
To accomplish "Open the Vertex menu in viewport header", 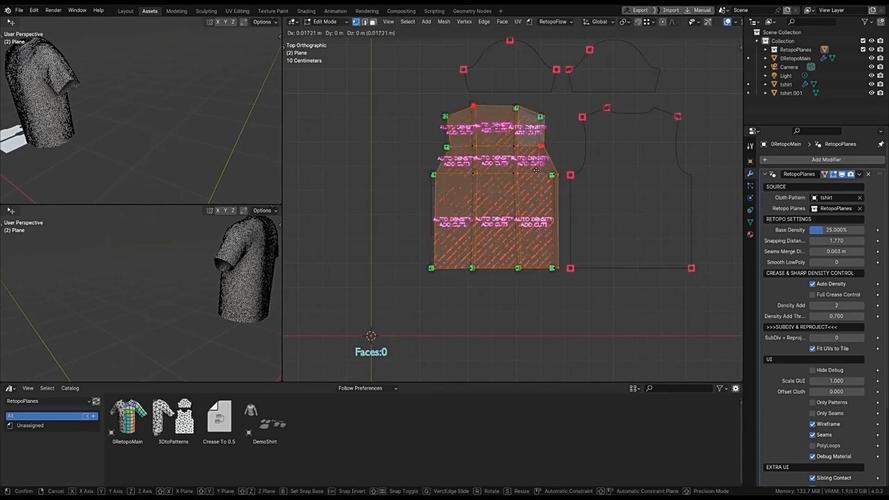I will (464, 22).
